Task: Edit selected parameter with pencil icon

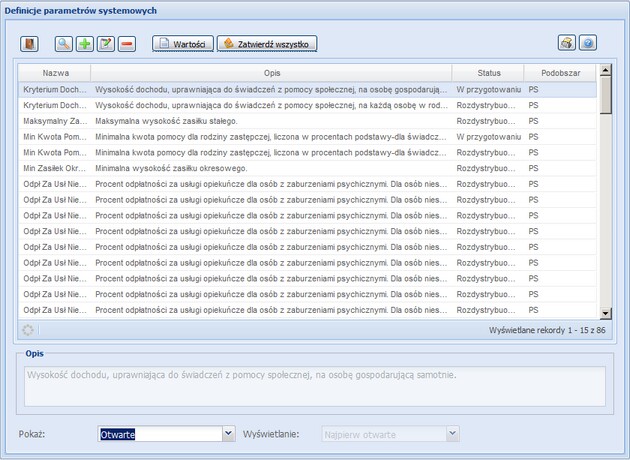Action: tap(106, 44)
